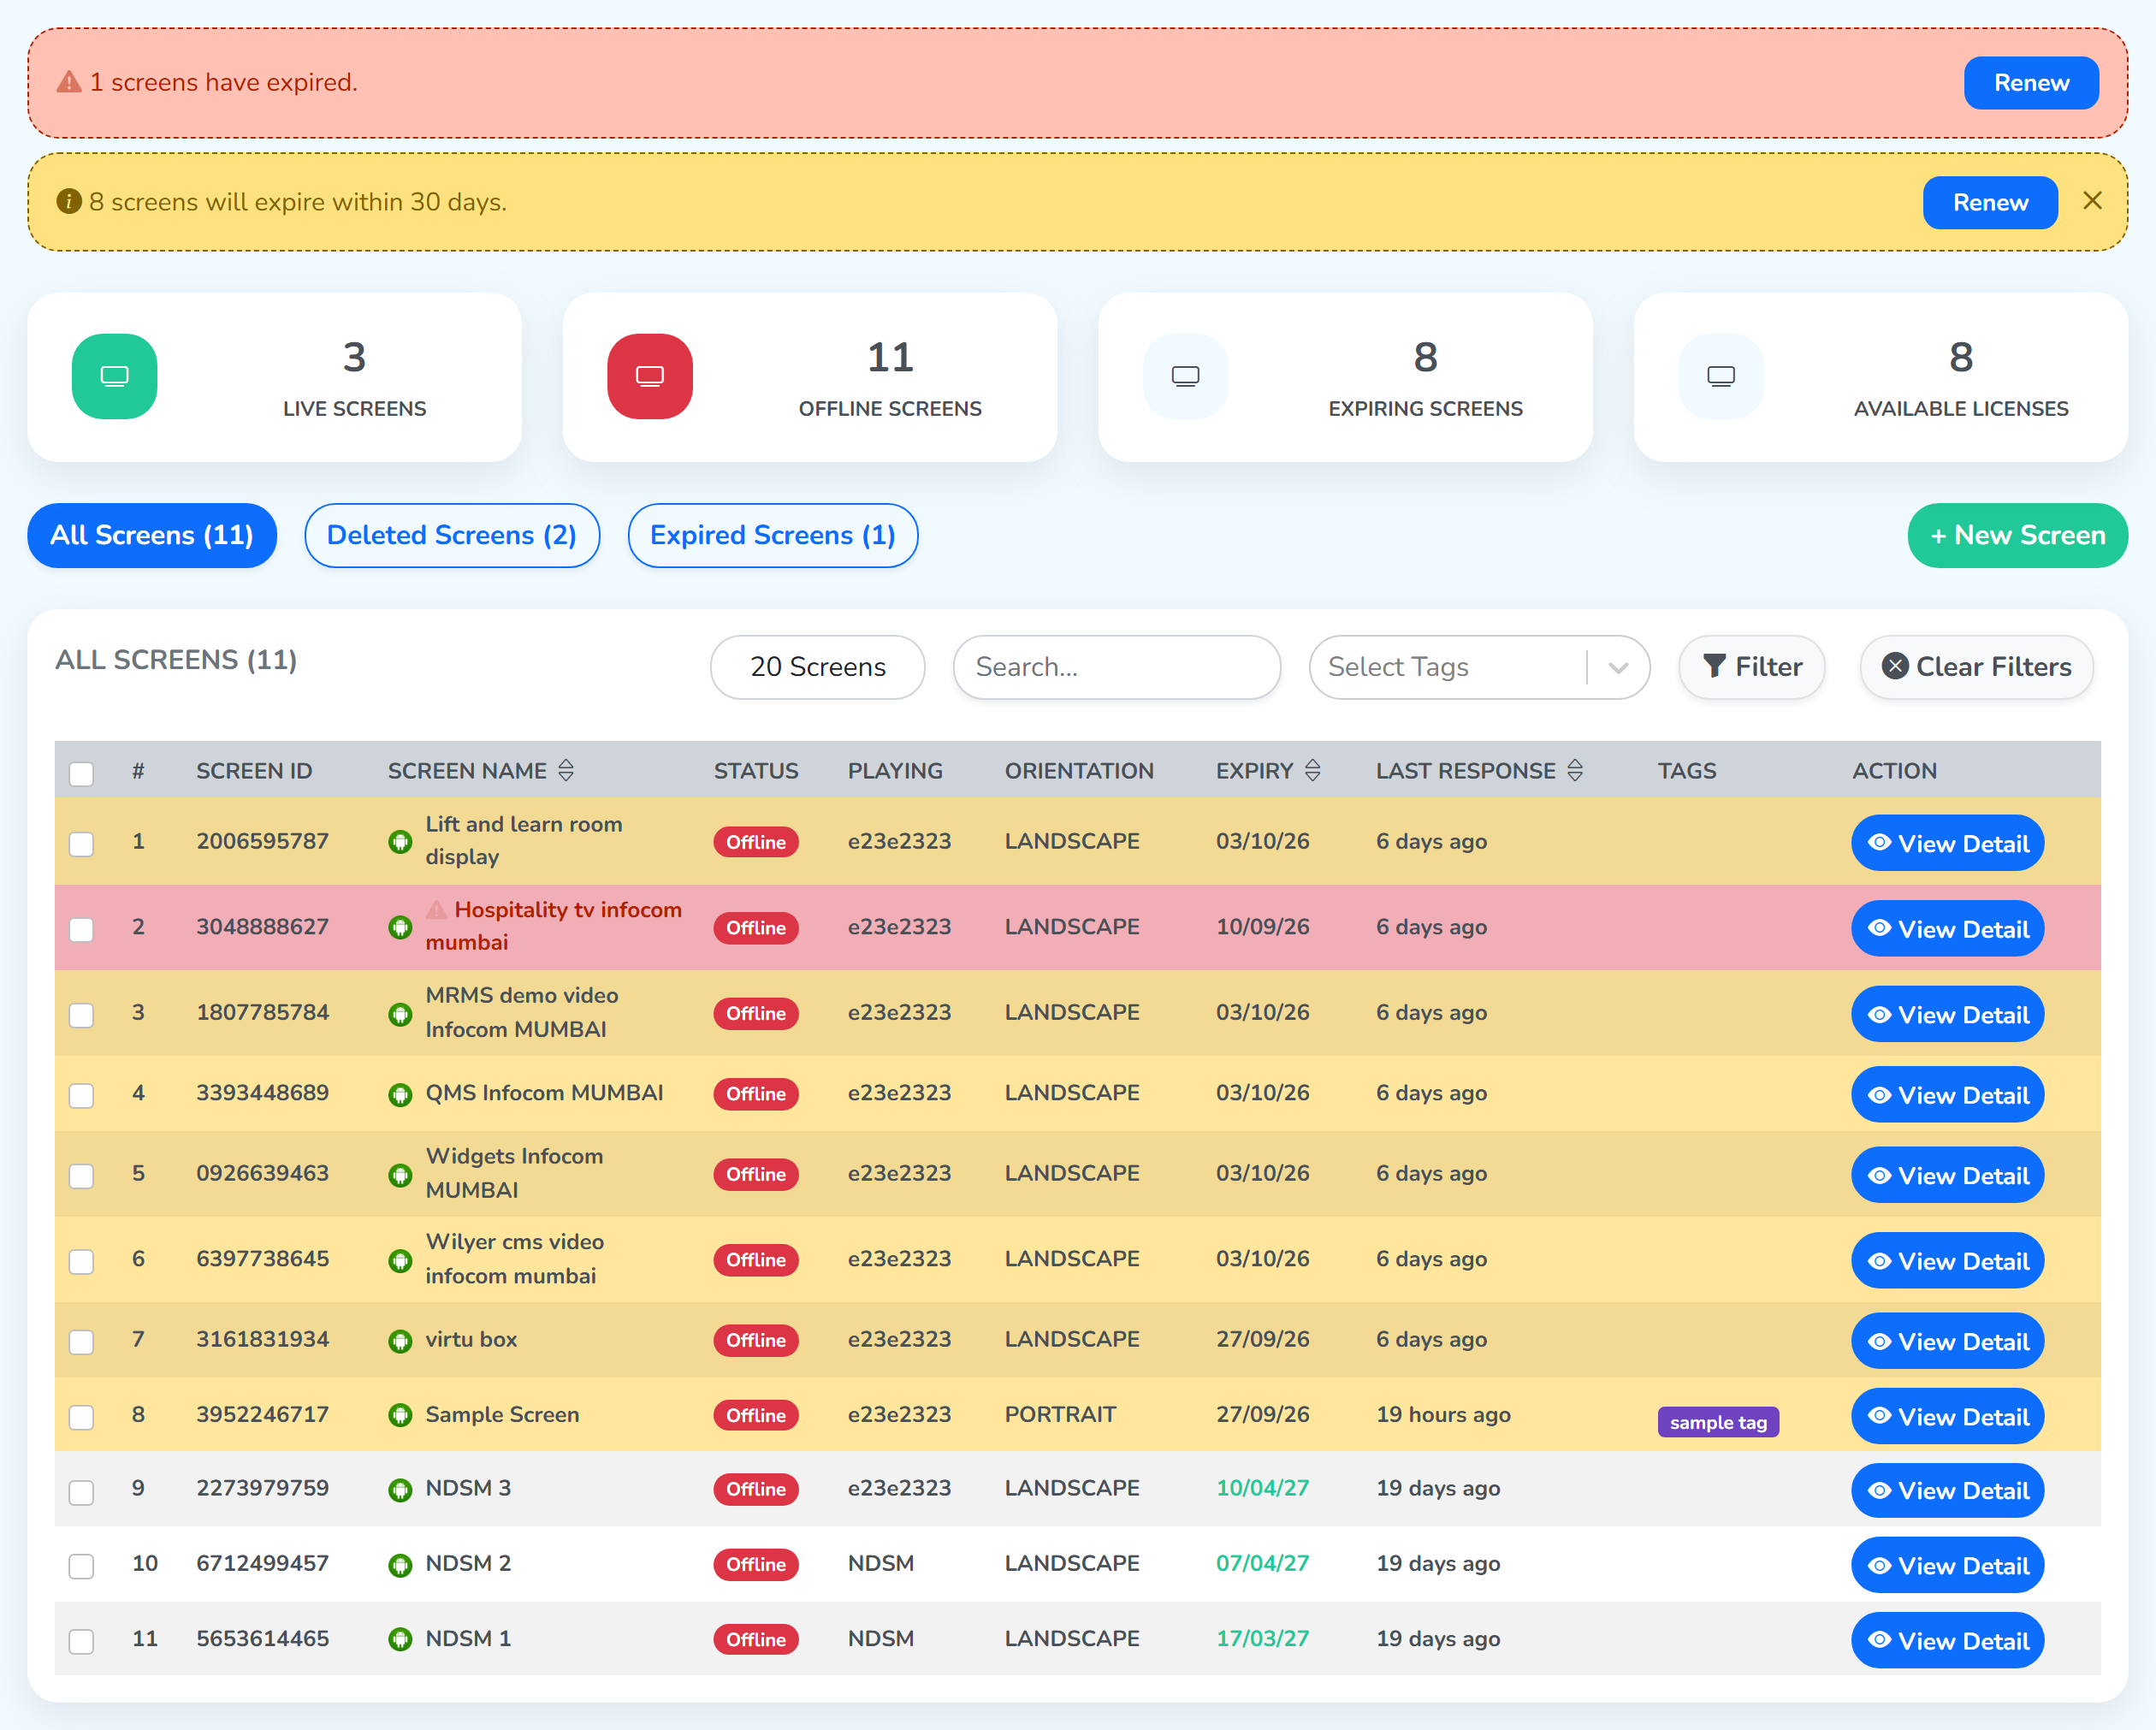Tick the checkbox for virtu box row
2156x1730 pixels.
coord(81,1341)
